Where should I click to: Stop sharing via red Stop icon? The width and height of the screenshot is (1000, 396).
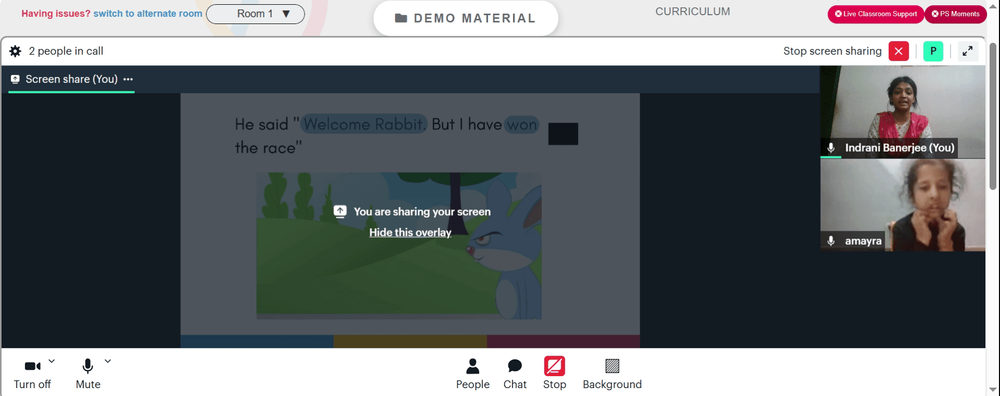(554, 366)
